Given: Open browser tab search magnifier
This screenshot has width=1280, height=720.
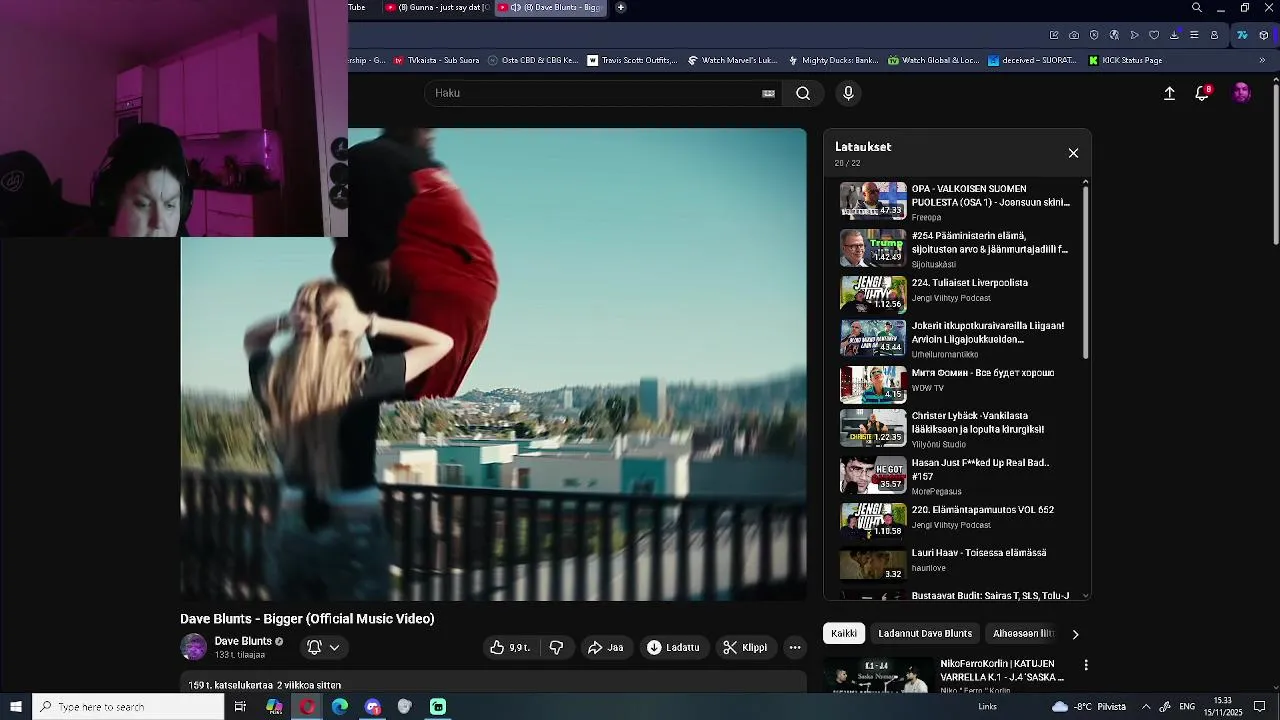Looking at the screenshot, I should [1197, 8].
